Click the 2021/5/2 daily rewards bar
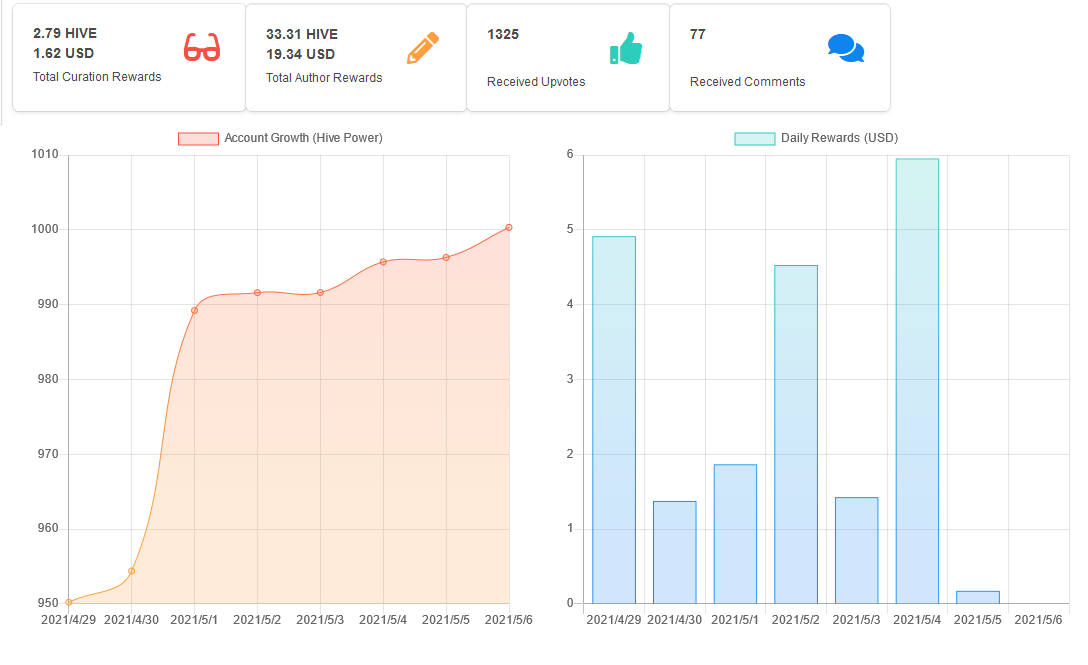The width and height of the screenshot is (1088, 665). coord(796,435)
